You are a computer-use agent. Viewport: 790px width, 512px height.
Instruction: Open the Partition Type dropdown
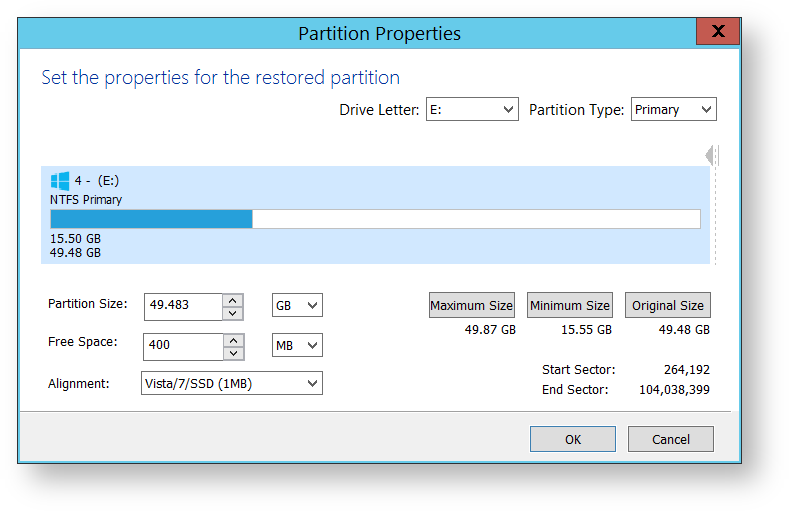tap(674, 109)
